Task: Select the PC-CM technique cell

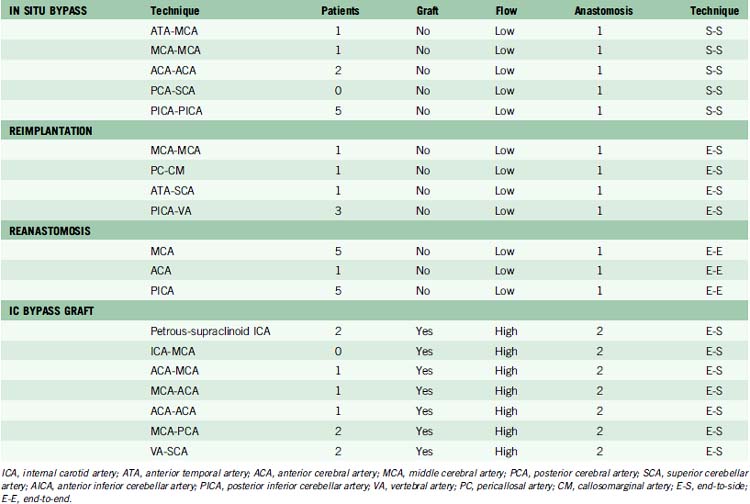Action: (165, 171)
